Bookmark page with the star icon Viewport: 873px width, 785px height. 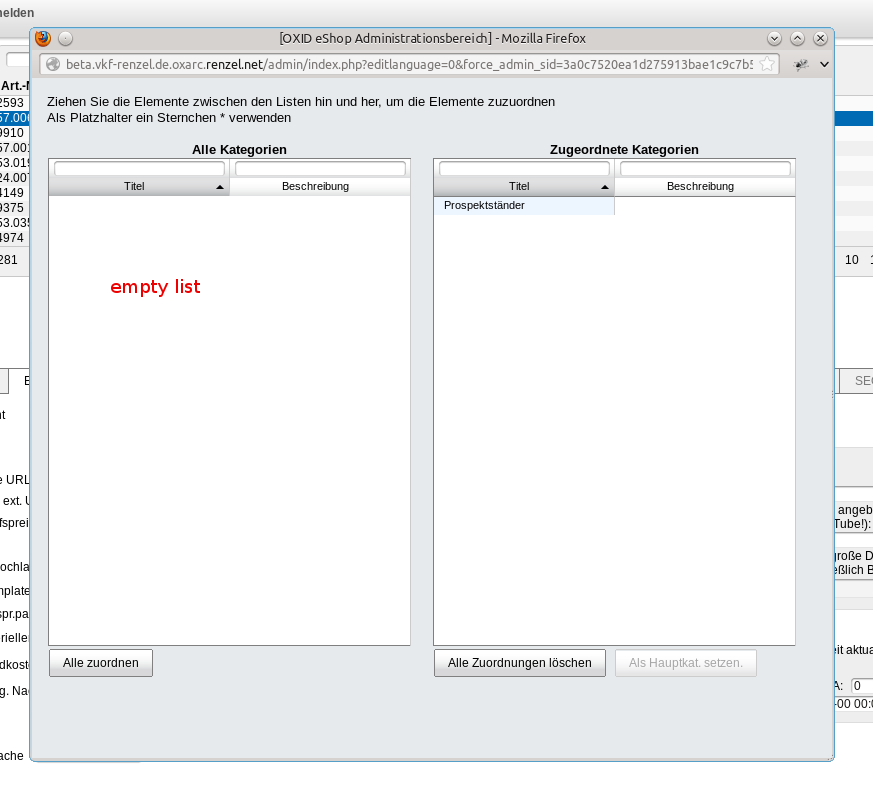(767, 64)
